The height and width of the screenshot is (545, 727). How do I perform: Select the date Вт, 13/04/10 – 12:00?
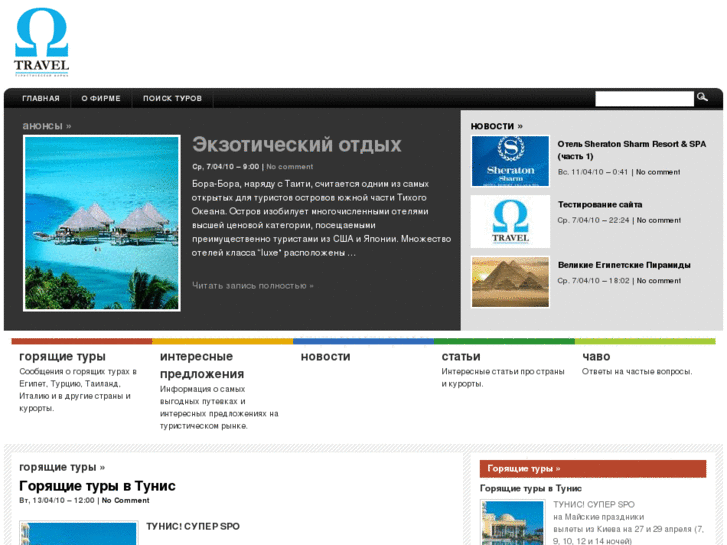click(57, 500)
